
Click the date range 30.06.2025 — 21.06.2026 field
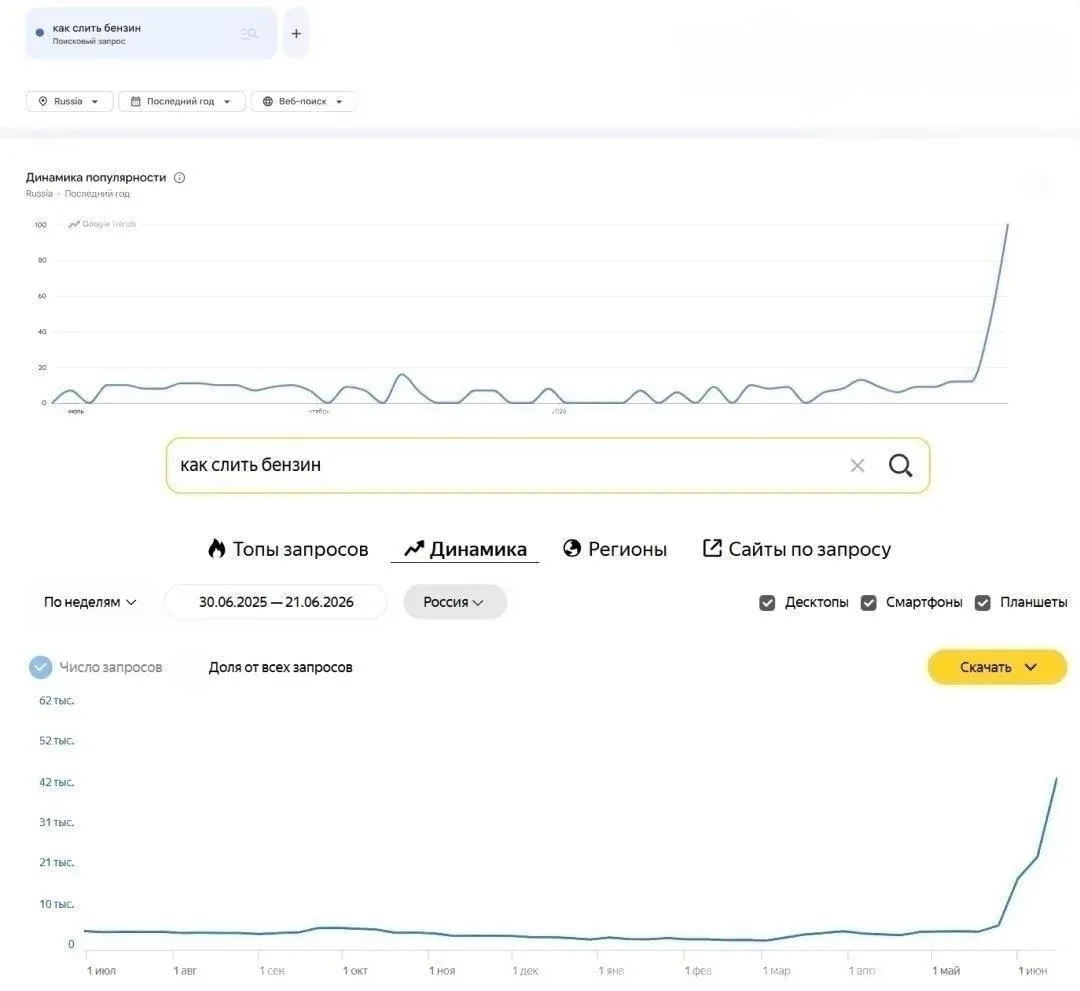tap(276, 602)
